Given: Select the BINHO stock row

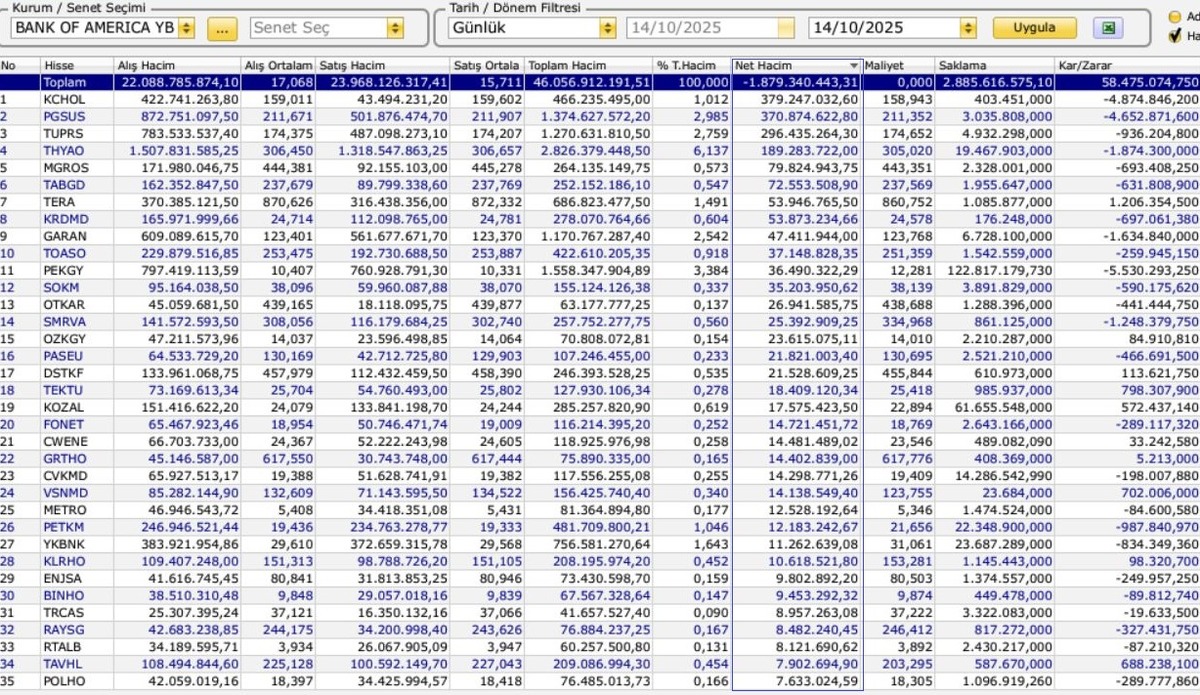Looking at the screenshot, I should 600,596.
